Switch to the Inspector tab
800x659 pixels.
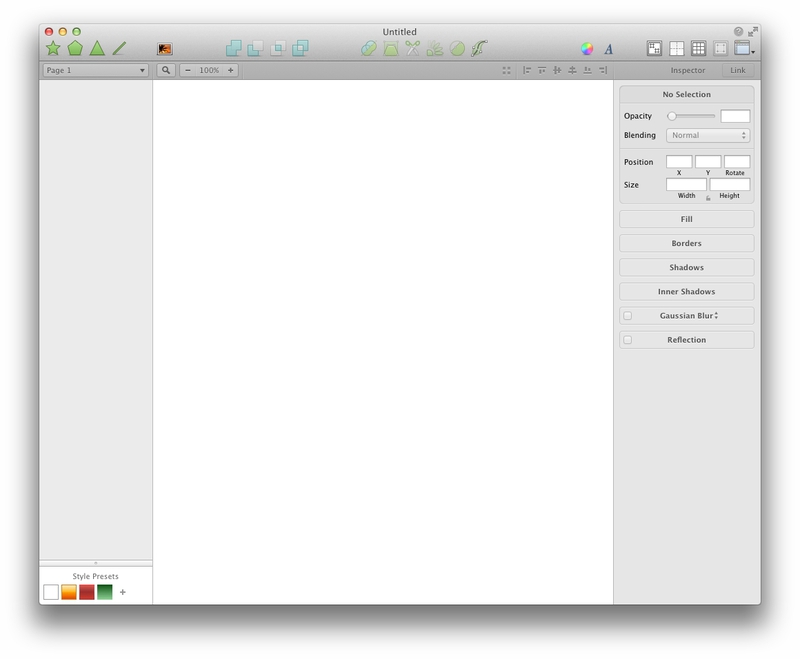[690, 71]
